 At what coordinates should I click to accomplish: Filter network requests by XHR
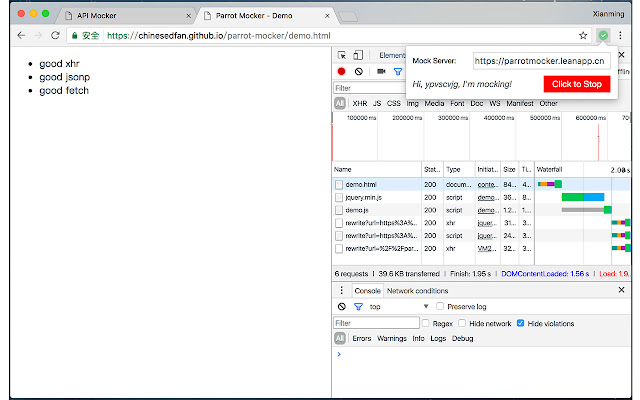click(x=360, y=104)
